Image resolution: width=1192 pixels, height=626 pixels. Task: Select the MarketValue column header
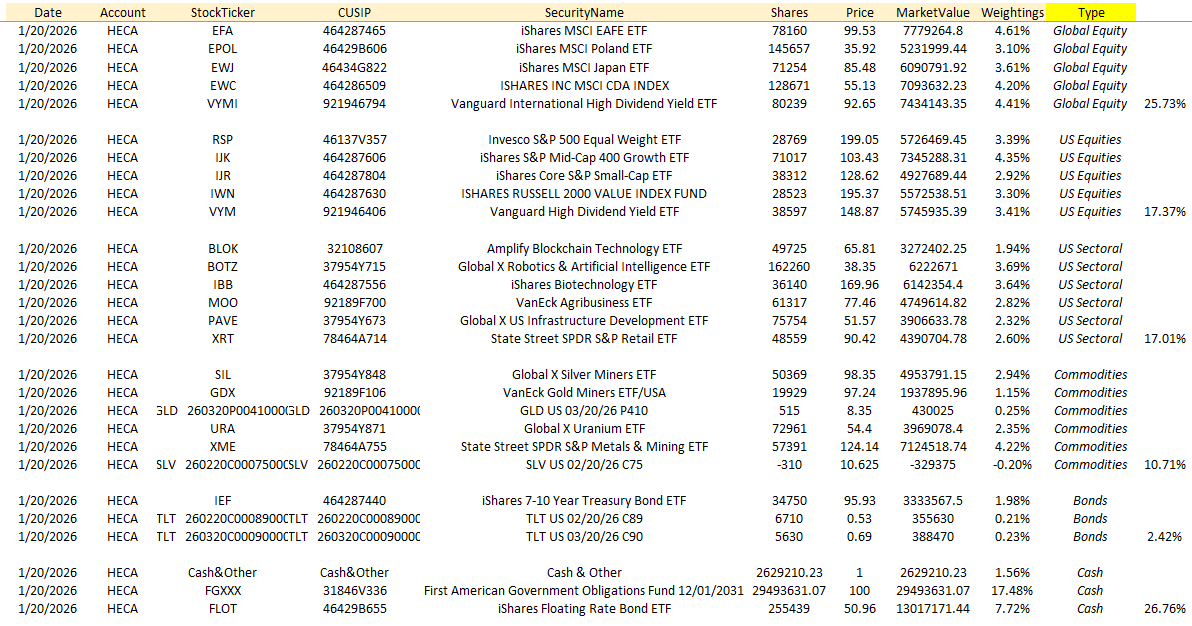934,13
